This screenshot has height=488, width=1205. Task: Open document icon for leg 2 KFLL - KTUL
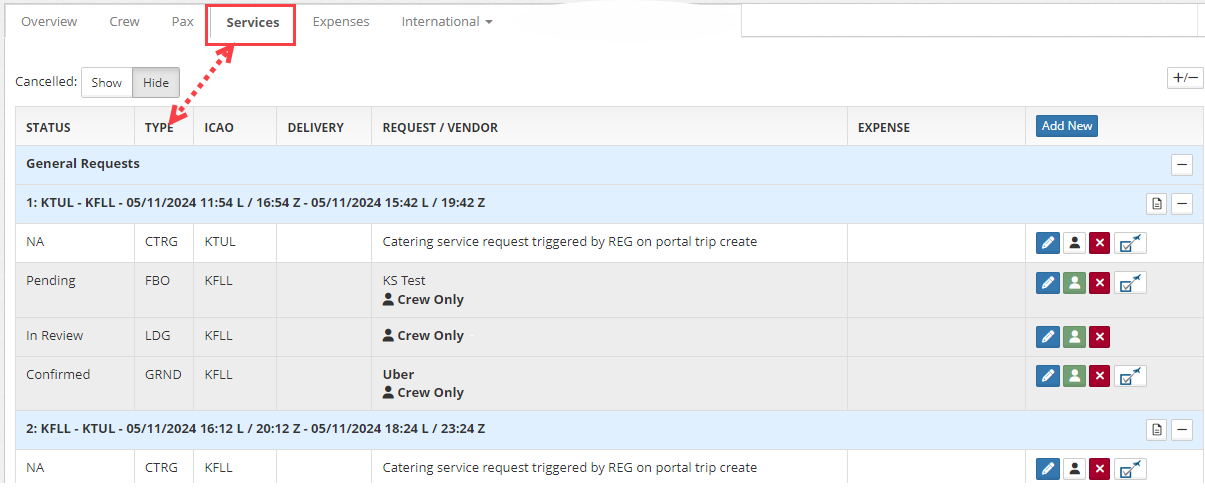[1157, 430]
